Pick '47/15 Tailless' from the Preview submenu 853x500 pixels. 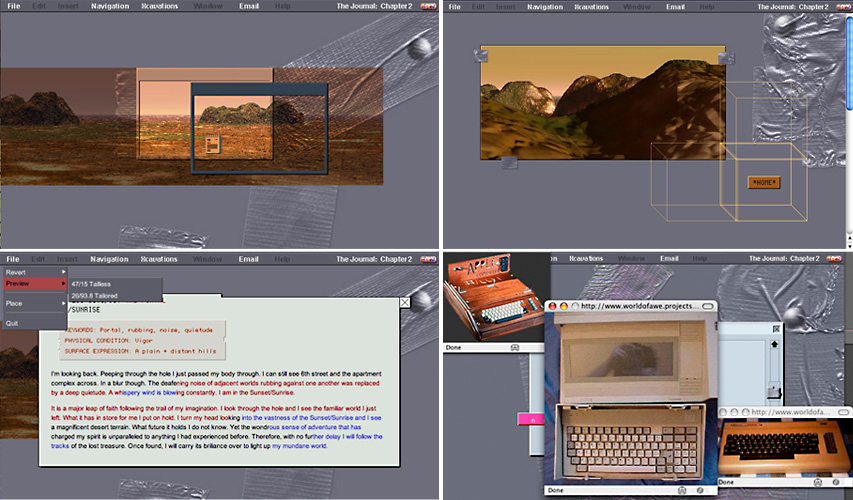91,284
